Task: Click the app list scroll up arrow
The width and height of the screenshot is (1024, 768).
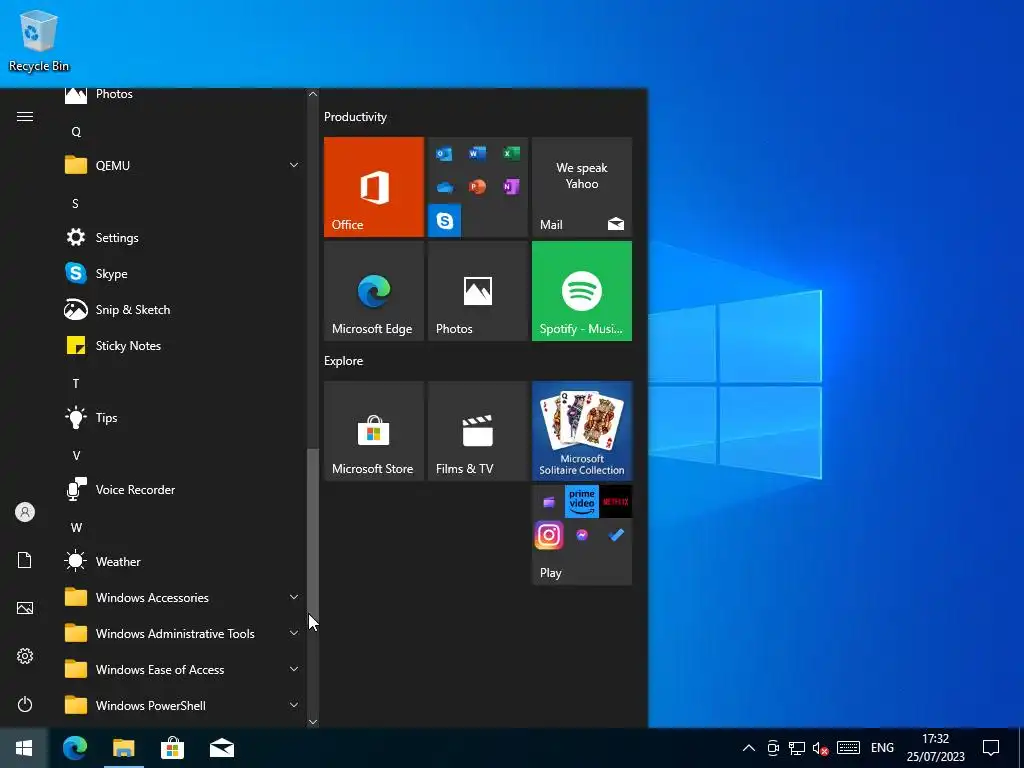Action: [x=313, y=94]
